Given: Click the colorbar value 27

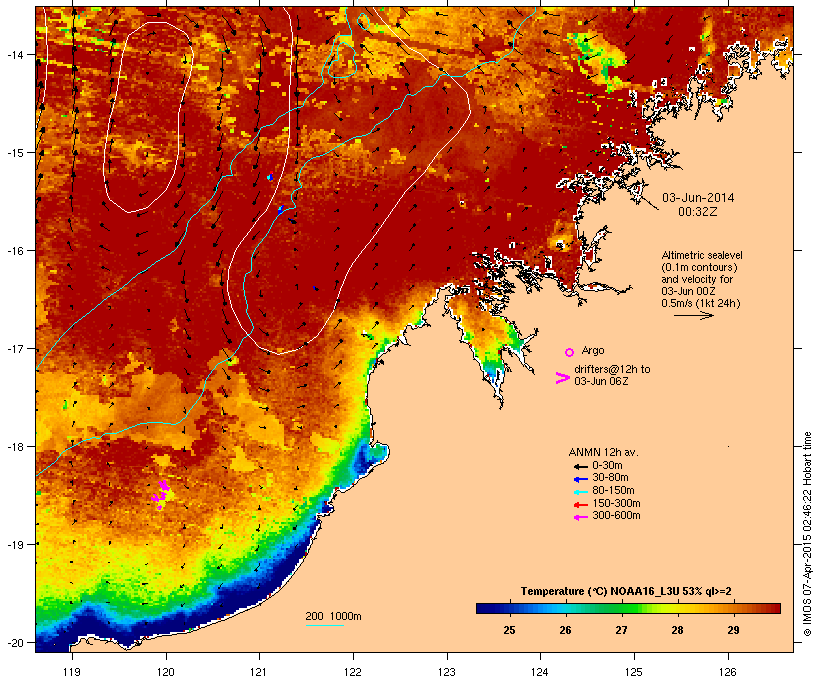Looking at the screenshot, I should 621,630.
